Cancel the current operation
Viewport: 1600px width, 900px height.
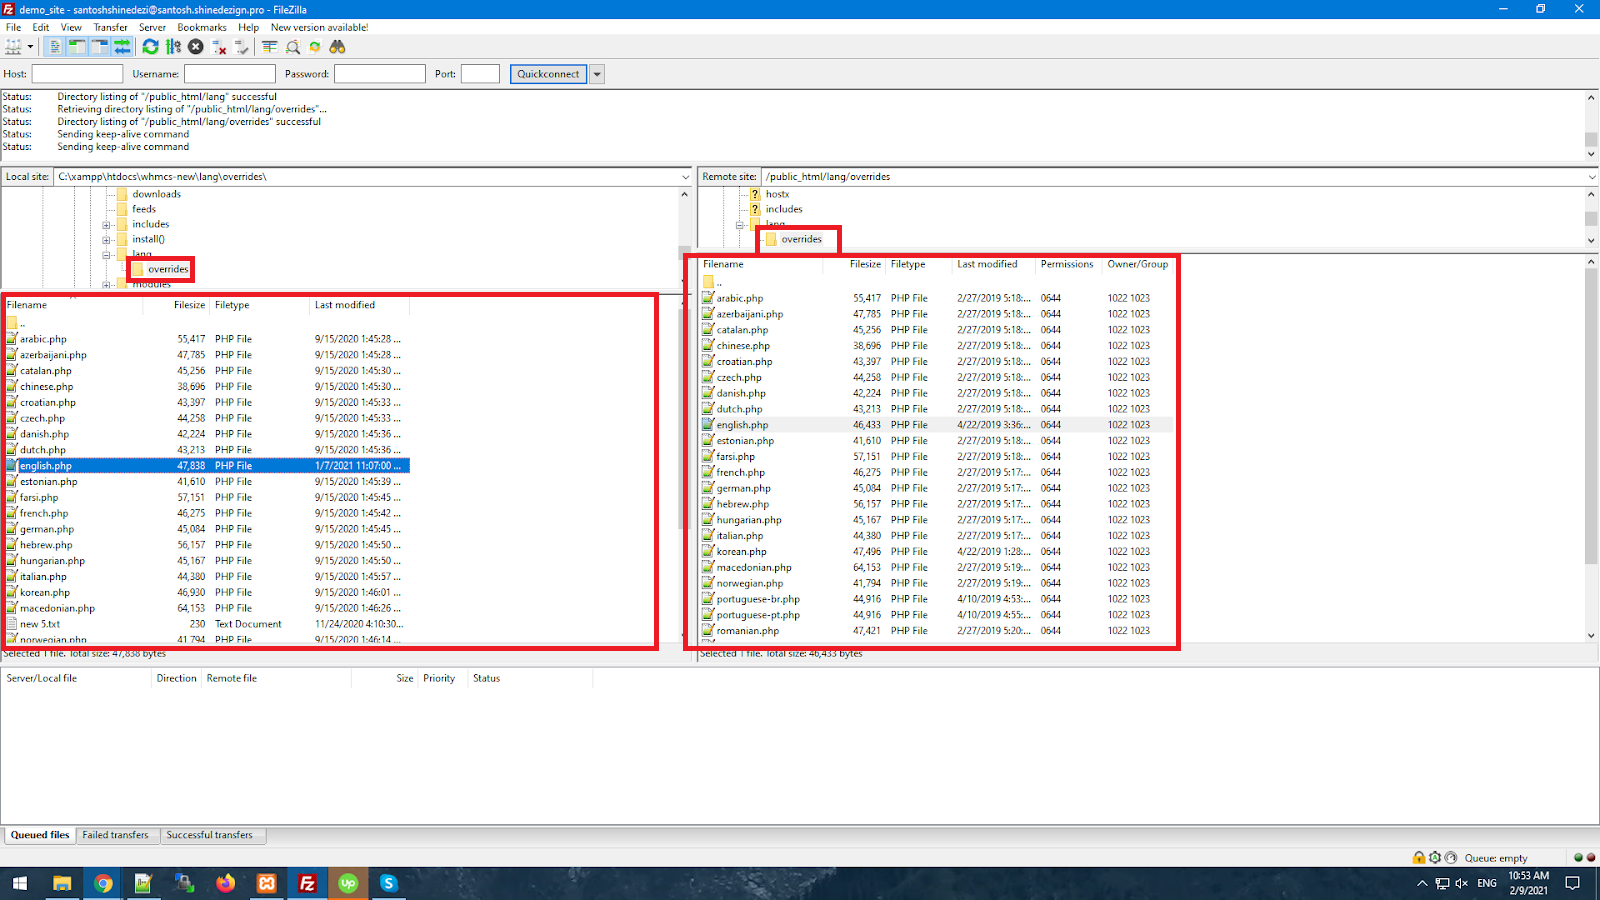(196, 46)
